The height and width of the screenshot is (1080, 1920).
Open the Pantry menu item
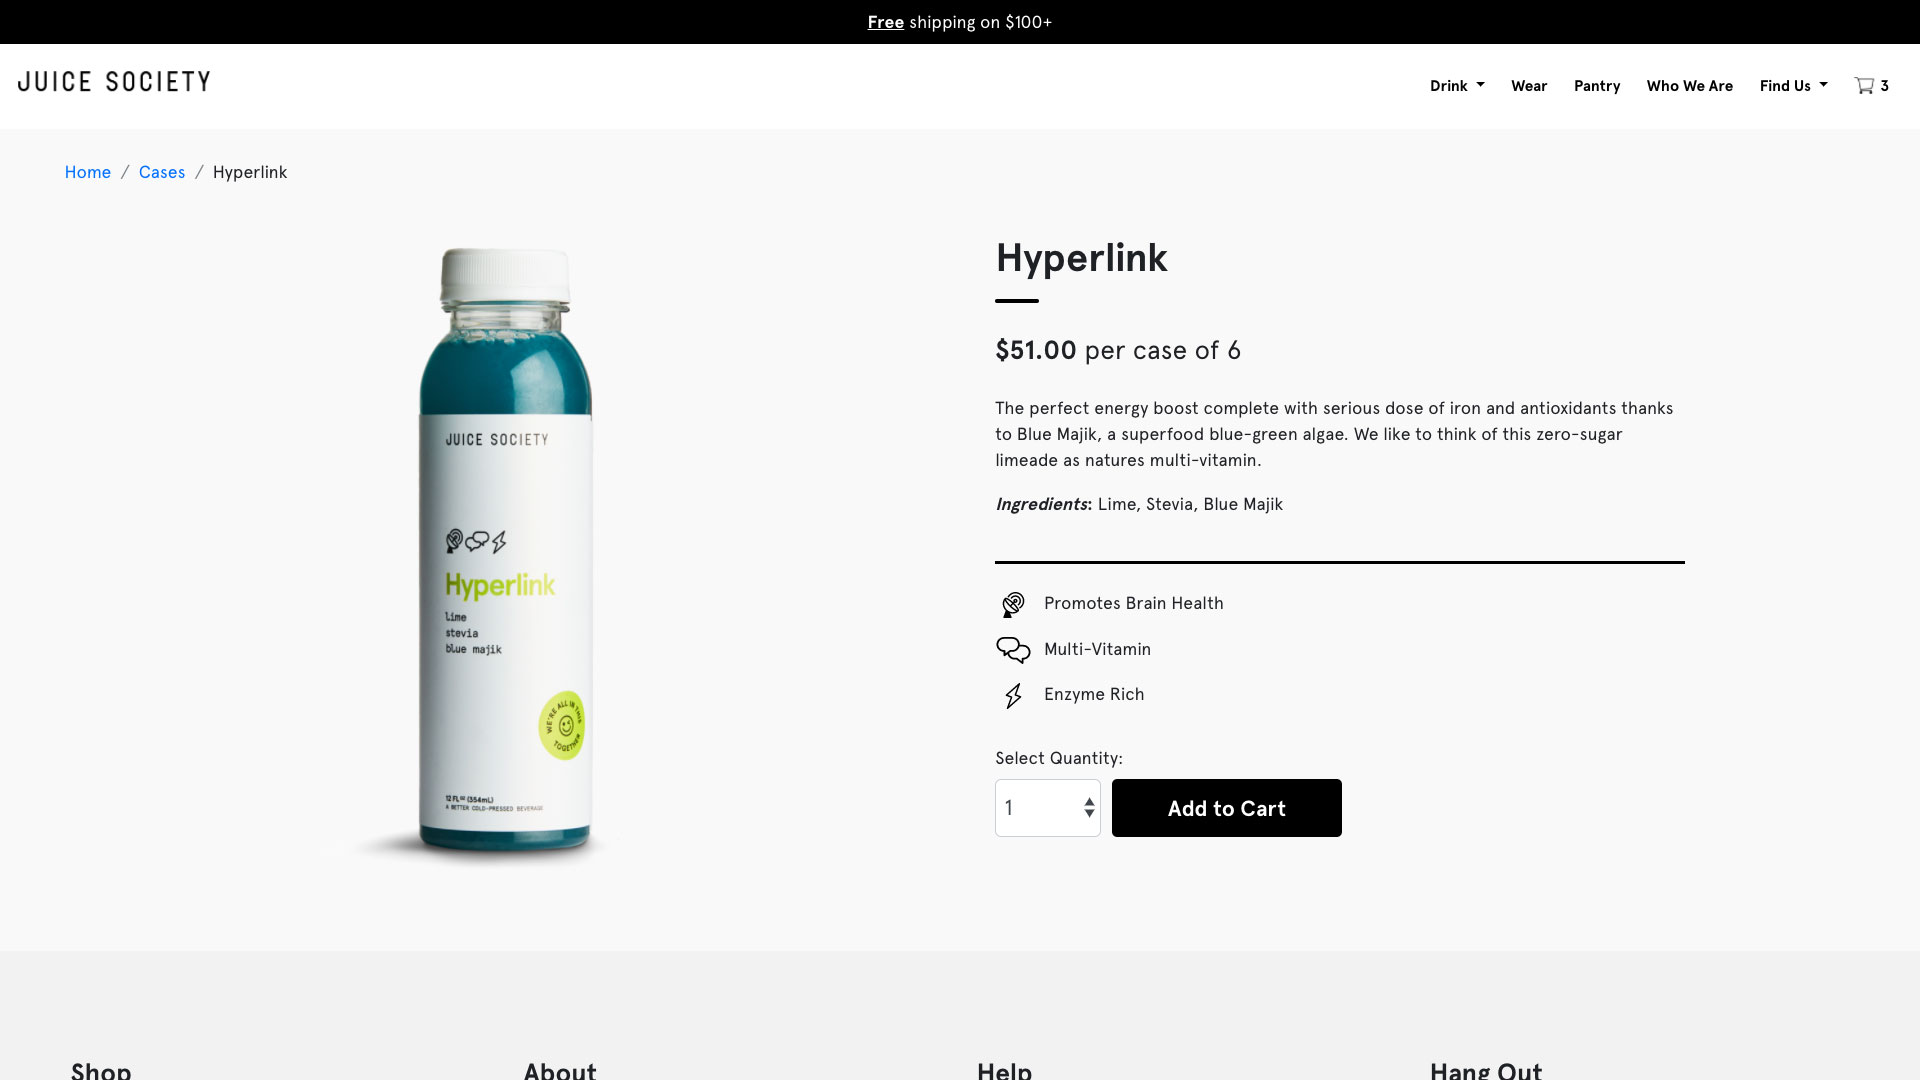click(x=1597, y=86)
